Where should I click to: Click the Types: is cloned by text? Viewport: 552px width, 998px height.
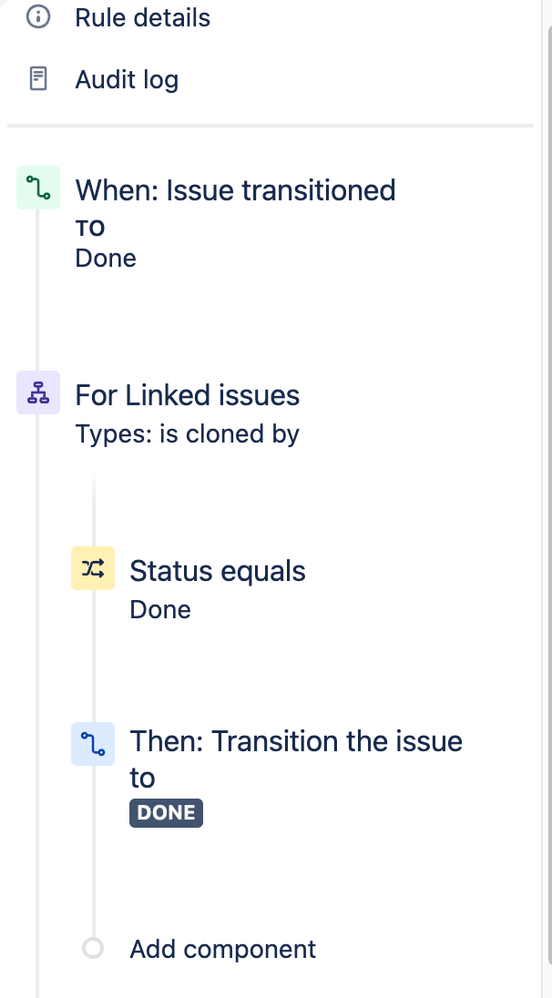187,434
